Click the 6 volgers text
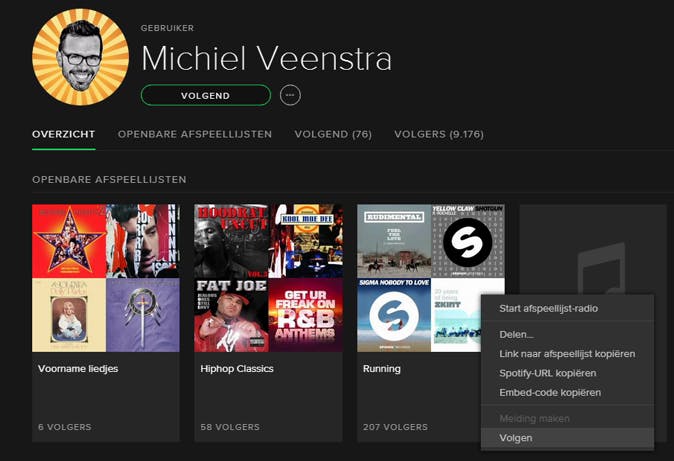This screenshot has height=461, width=674. [x=64, y=427]
